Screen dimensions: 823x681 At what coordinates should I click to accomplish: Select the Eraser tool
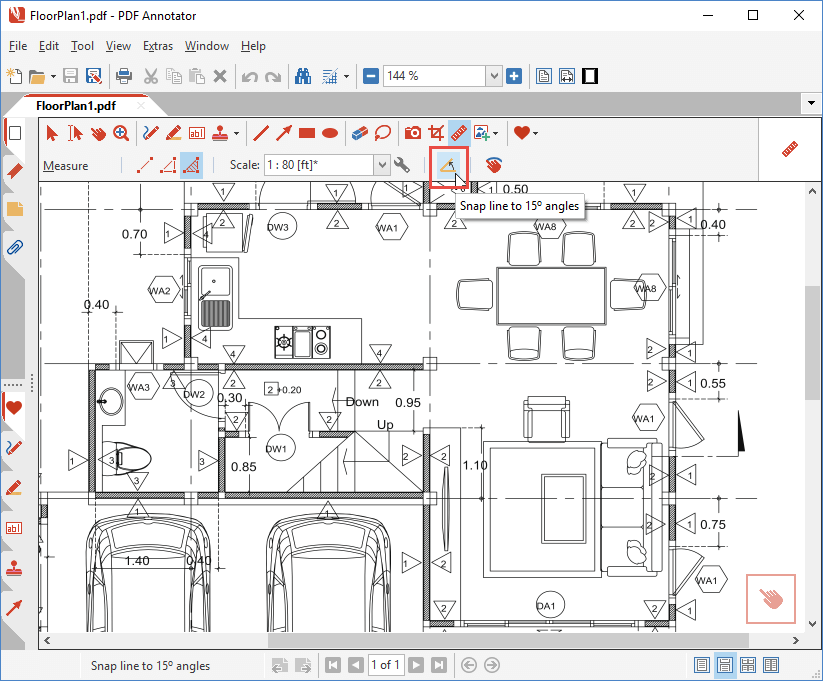(361, 132)
